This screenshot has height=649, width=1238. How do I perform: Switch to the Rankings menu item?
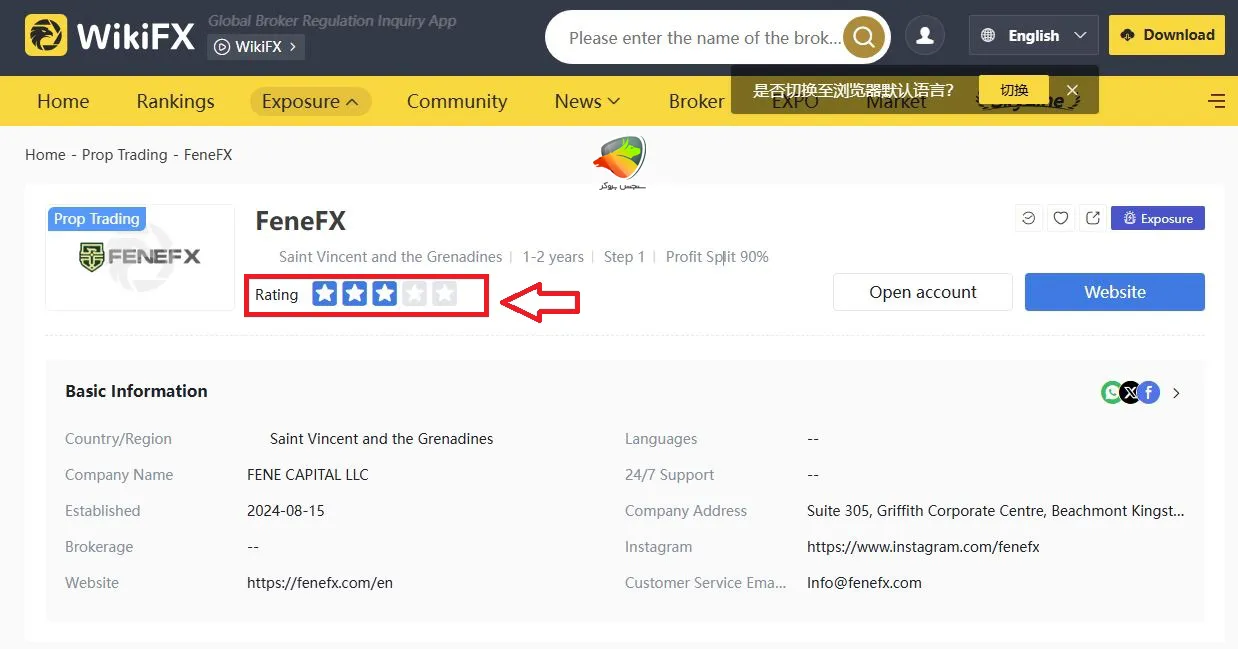(x=174, y=101)
